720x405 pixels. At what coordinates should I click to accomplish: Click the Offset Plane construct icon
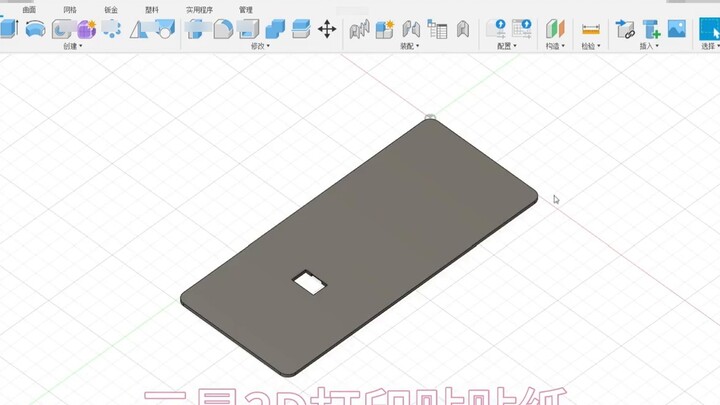pos(555,29)
